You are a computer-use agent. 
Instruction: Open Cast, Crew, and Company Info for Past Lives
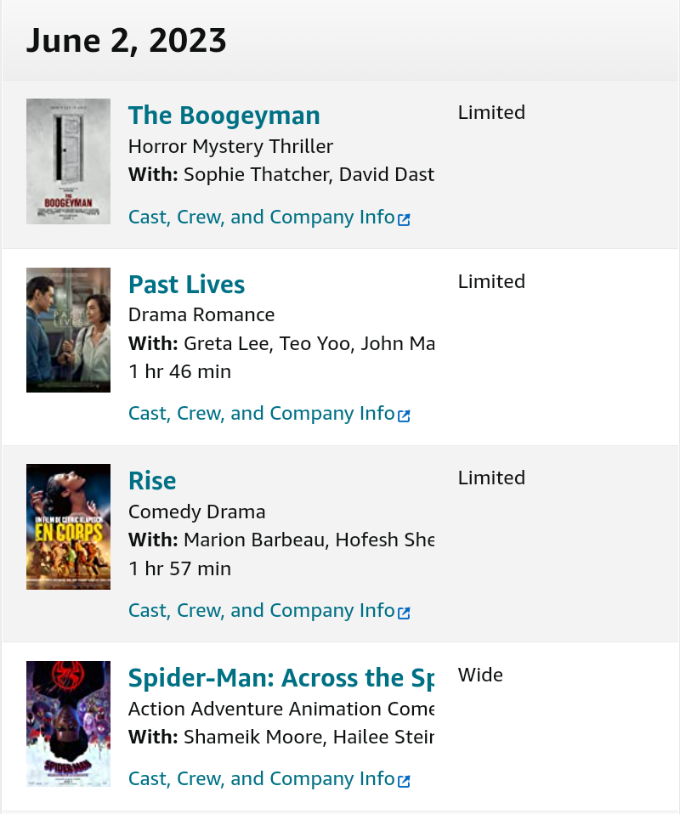point(261,414)
